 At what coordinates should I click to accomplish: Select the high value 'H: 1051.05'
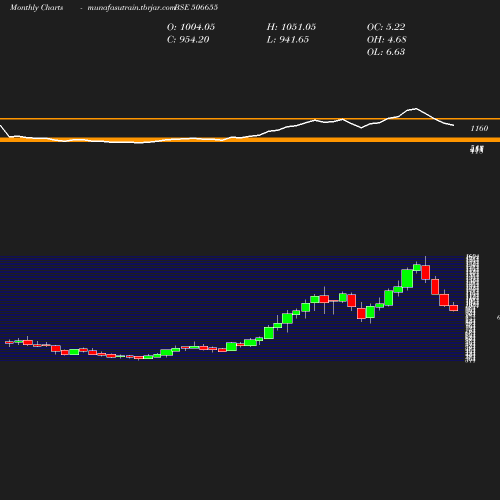click(x=291, y=27)
